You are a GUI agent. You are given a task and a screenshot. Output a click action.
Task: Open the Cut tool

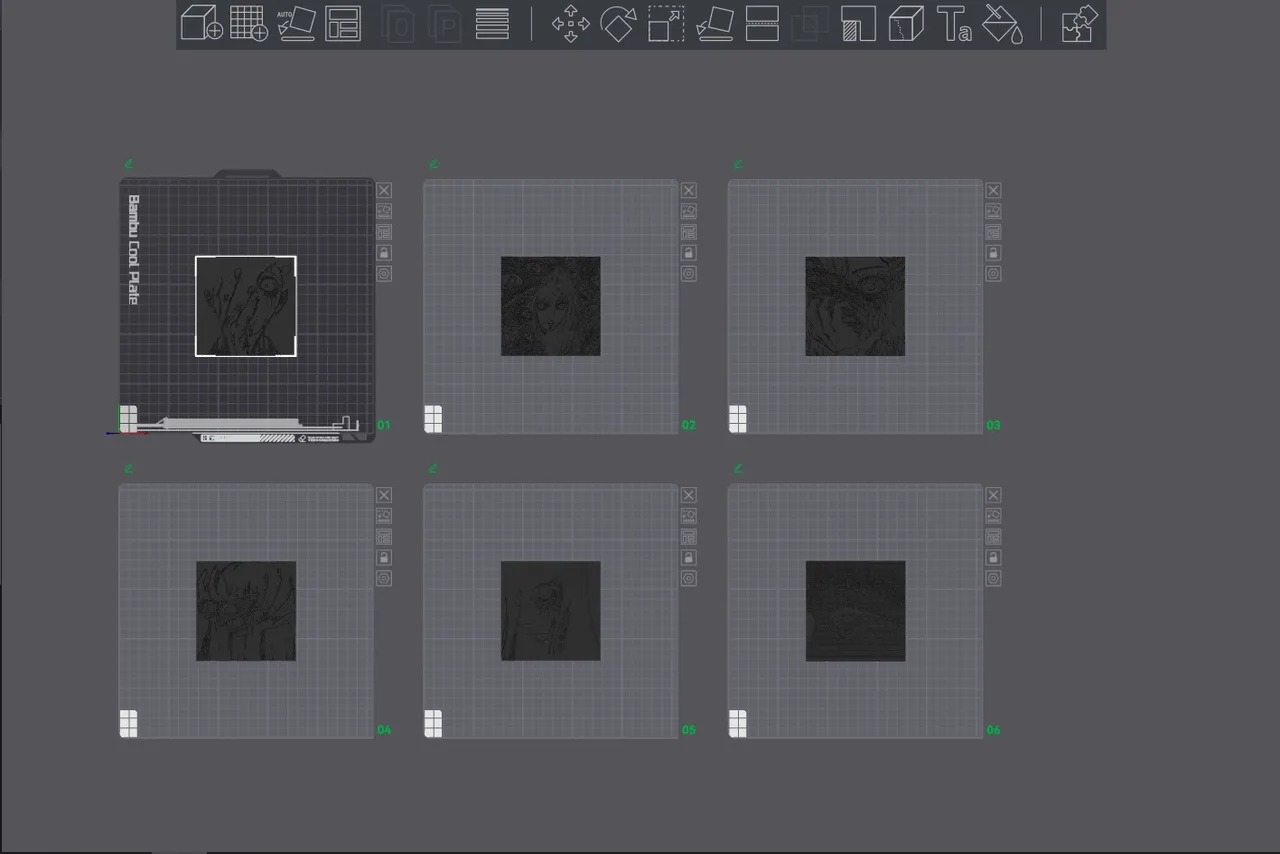point(763,25)
